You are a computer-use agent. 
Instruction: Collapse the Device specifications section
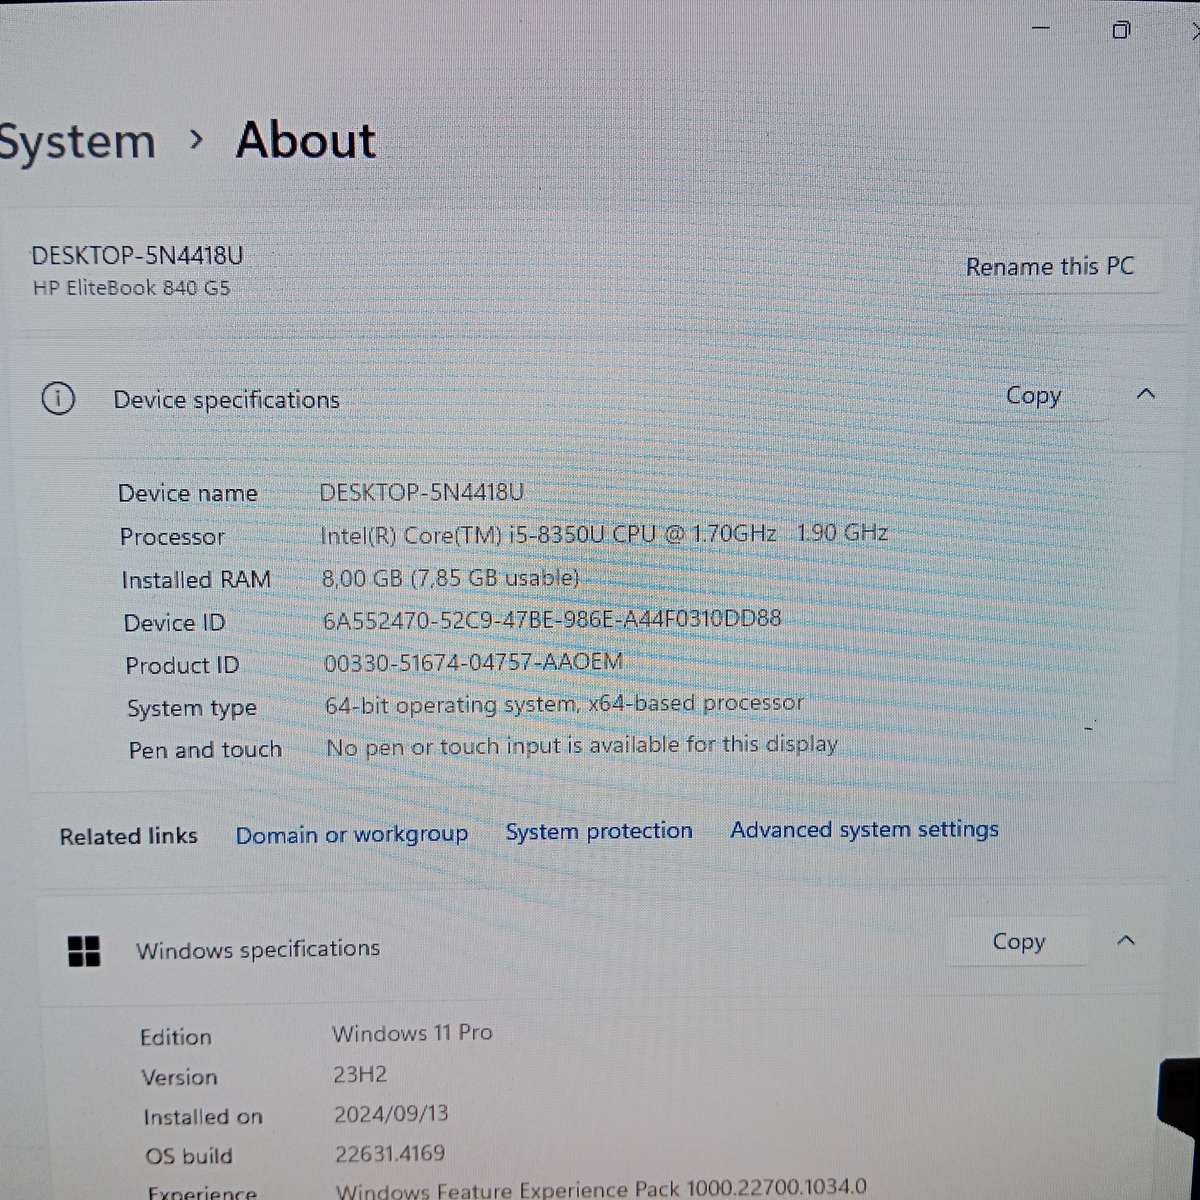1146,395
